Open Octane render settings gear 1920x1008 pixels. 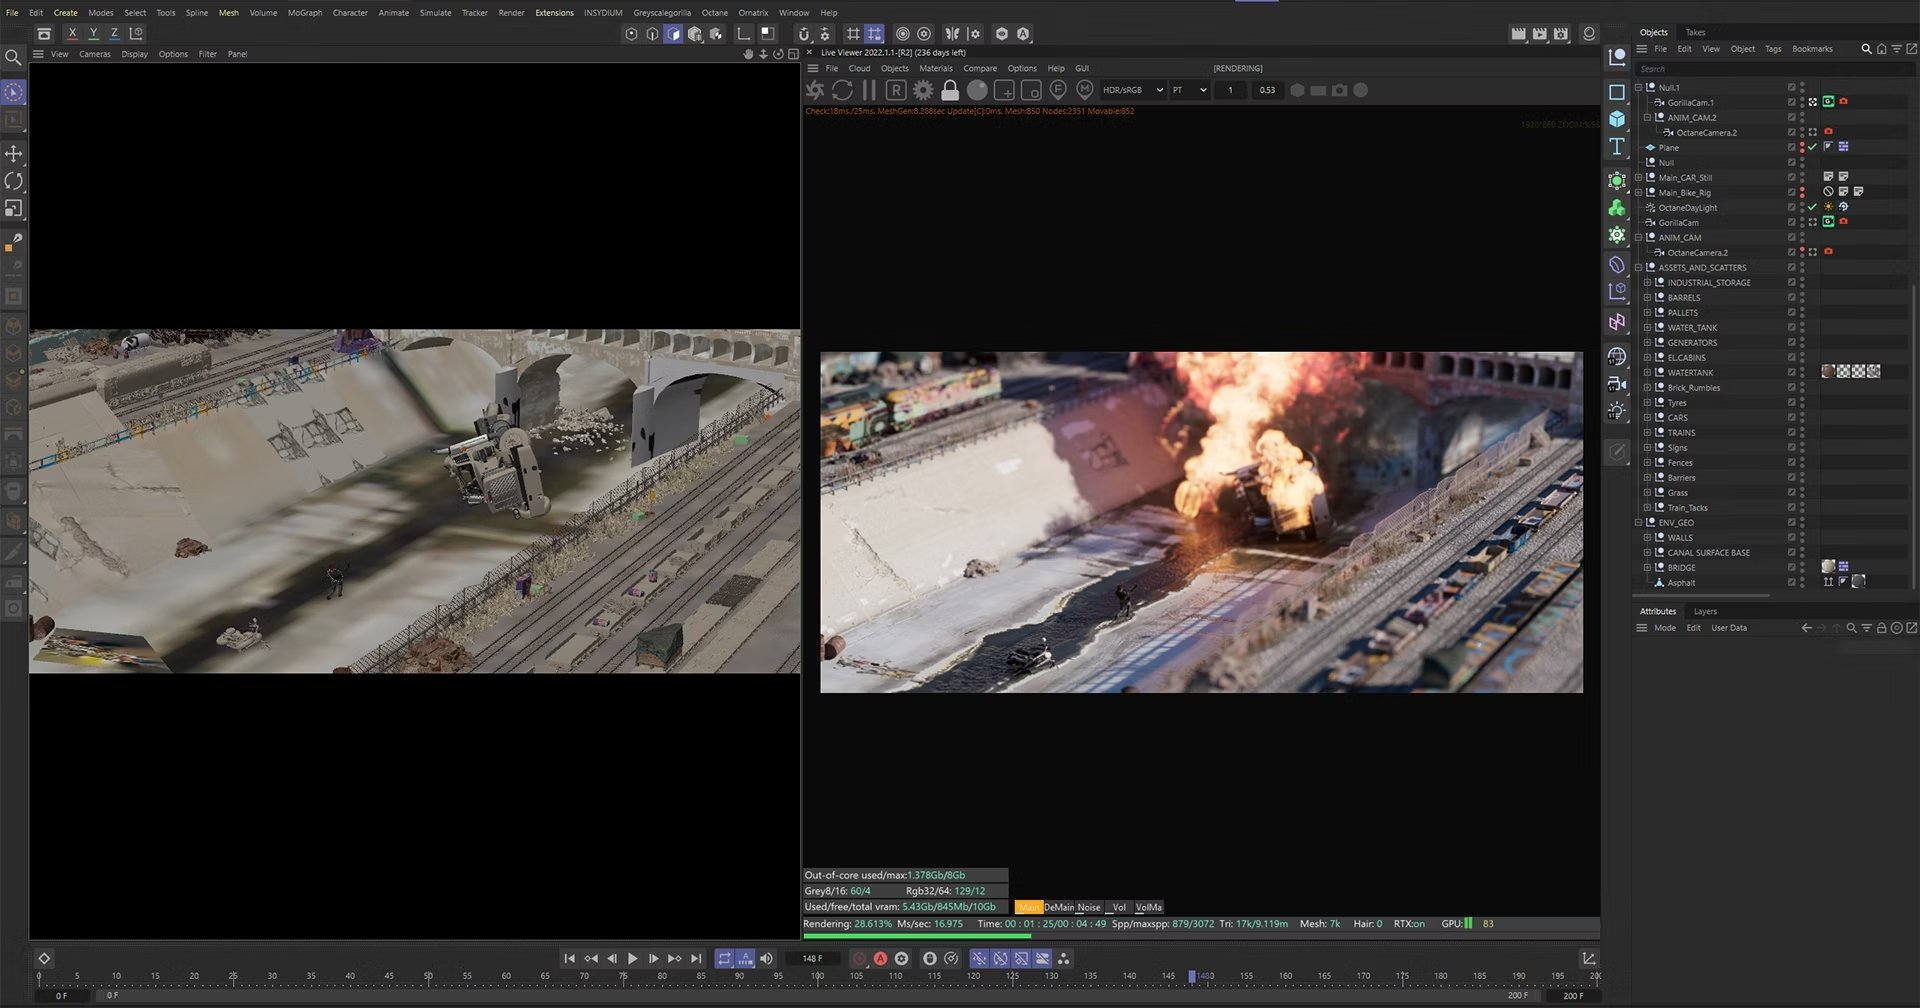tap(923, 90)
